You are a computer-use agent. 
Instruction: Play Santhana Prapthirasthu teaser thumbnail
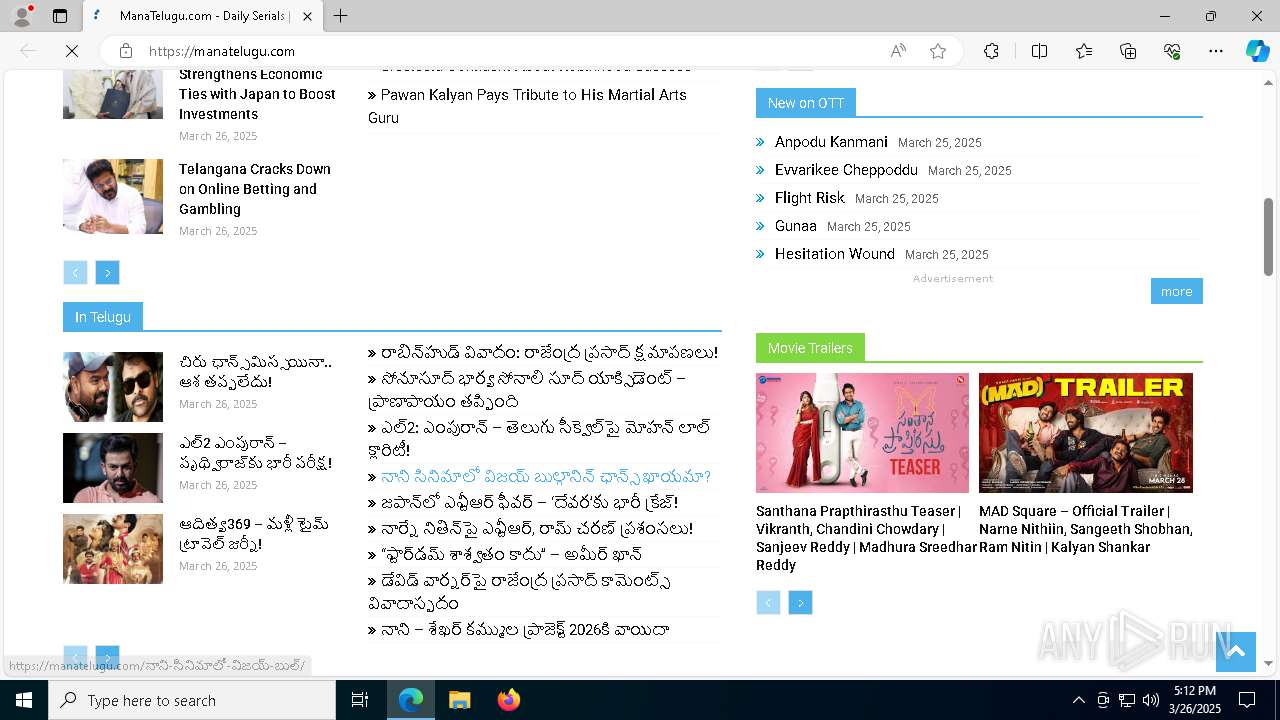pyautogui.click(x=862, y=433)
